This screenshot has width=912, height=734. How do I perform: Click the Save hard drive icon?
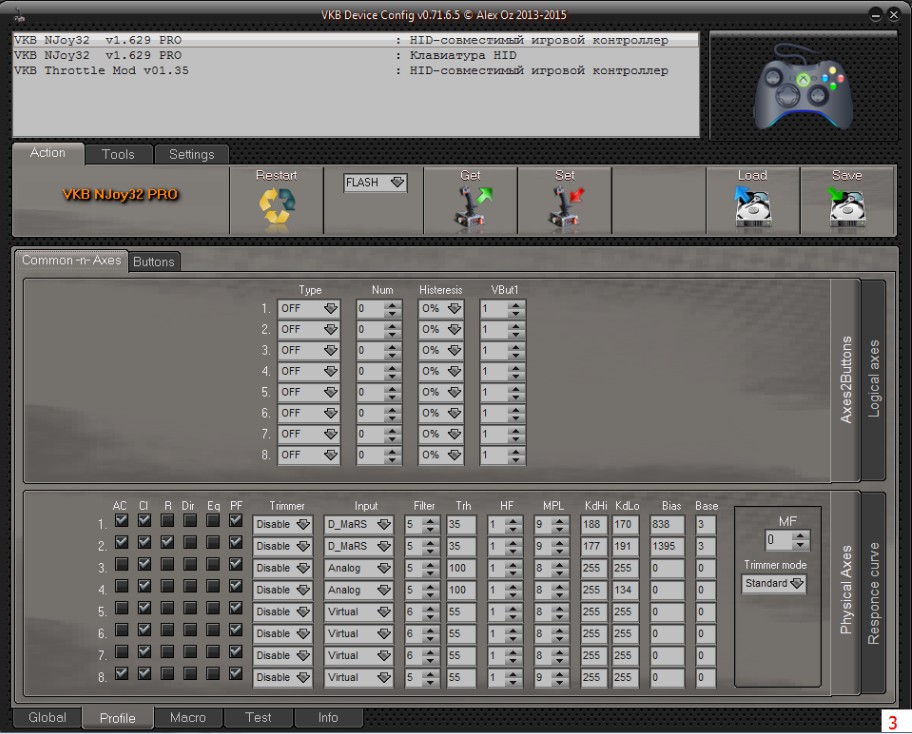pyautogui.click(x=846, y=206)
